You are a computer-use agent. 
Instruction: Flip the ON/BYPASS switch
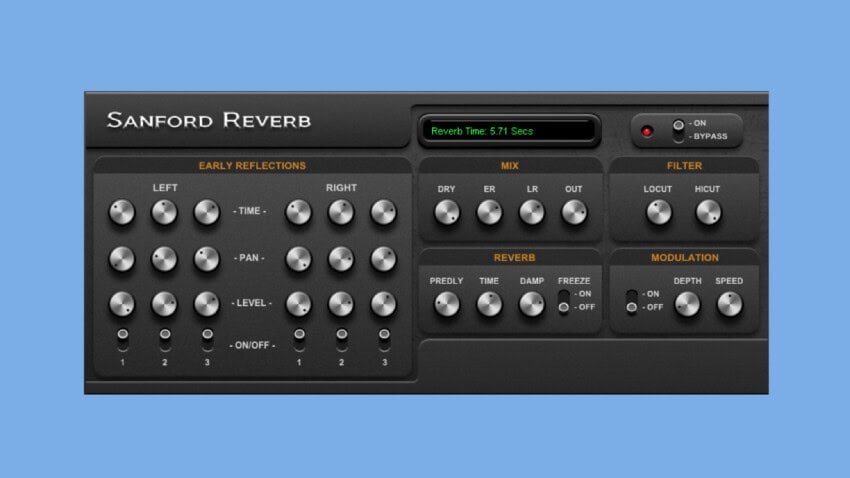point(679,130)
